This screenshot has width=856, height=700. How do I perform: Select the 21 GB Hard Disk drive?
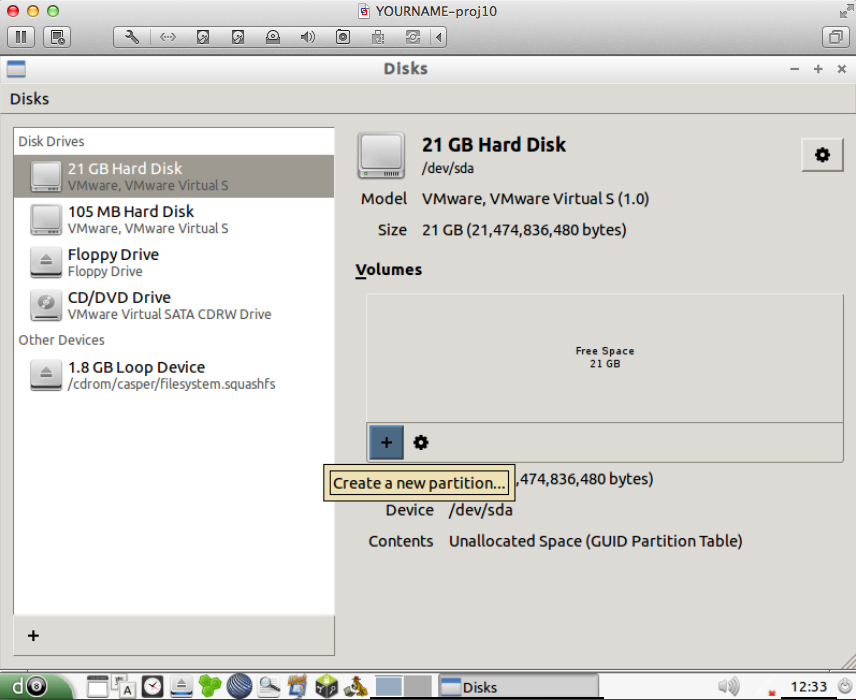pos(174,176)
